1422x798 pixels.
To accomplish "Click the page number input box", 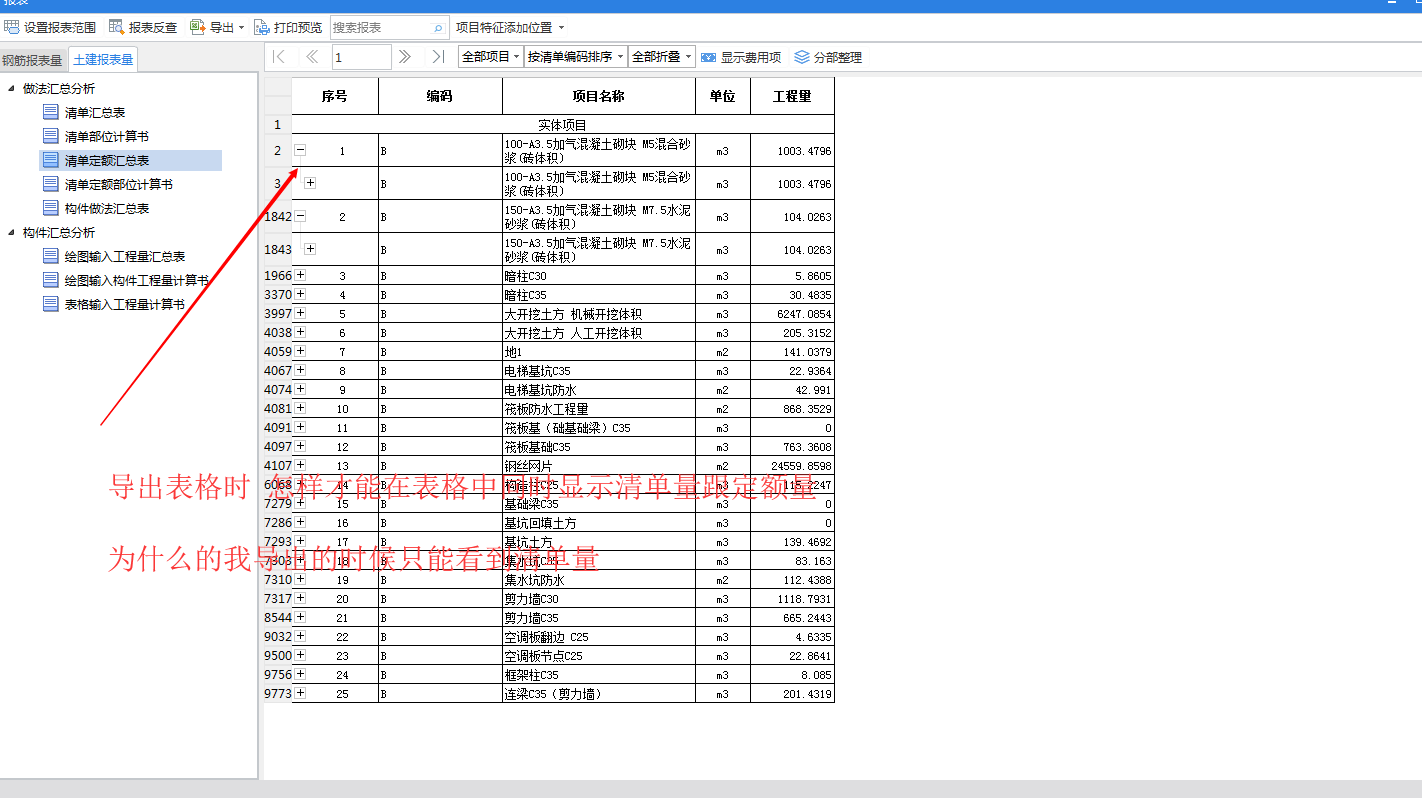I will tap(361, 57).
